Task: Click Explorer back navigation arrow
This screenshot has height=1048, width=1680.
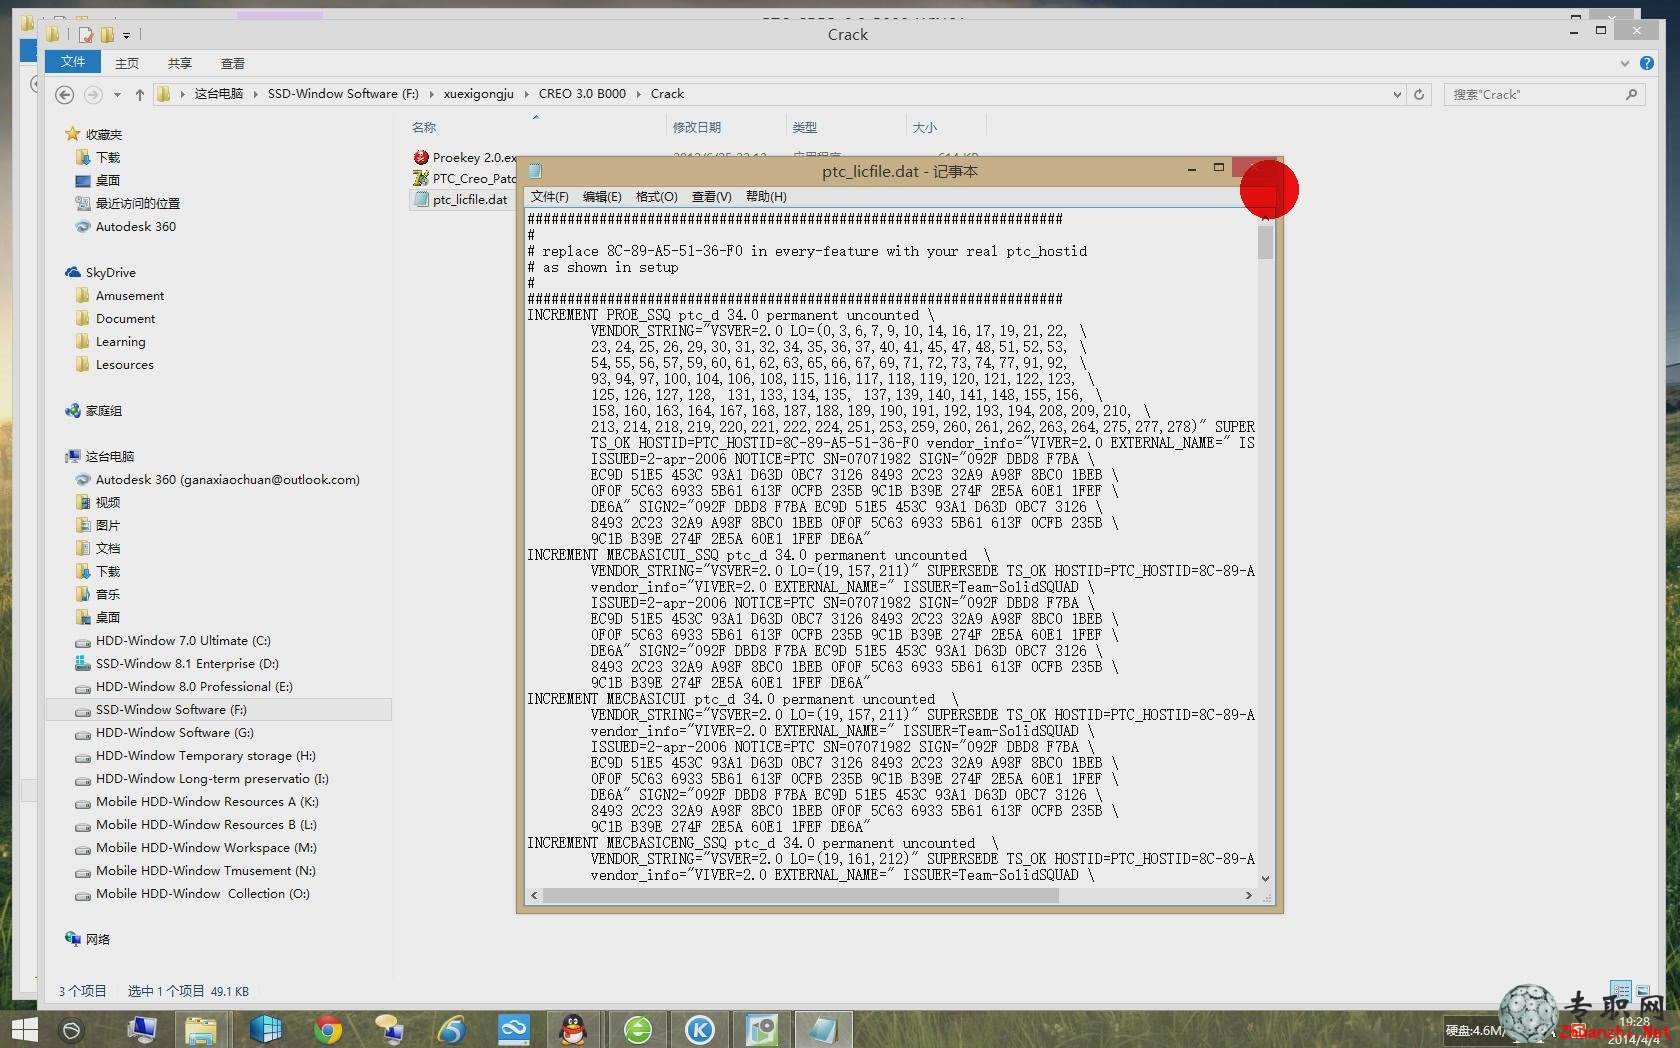Action: tap(64, 94)
